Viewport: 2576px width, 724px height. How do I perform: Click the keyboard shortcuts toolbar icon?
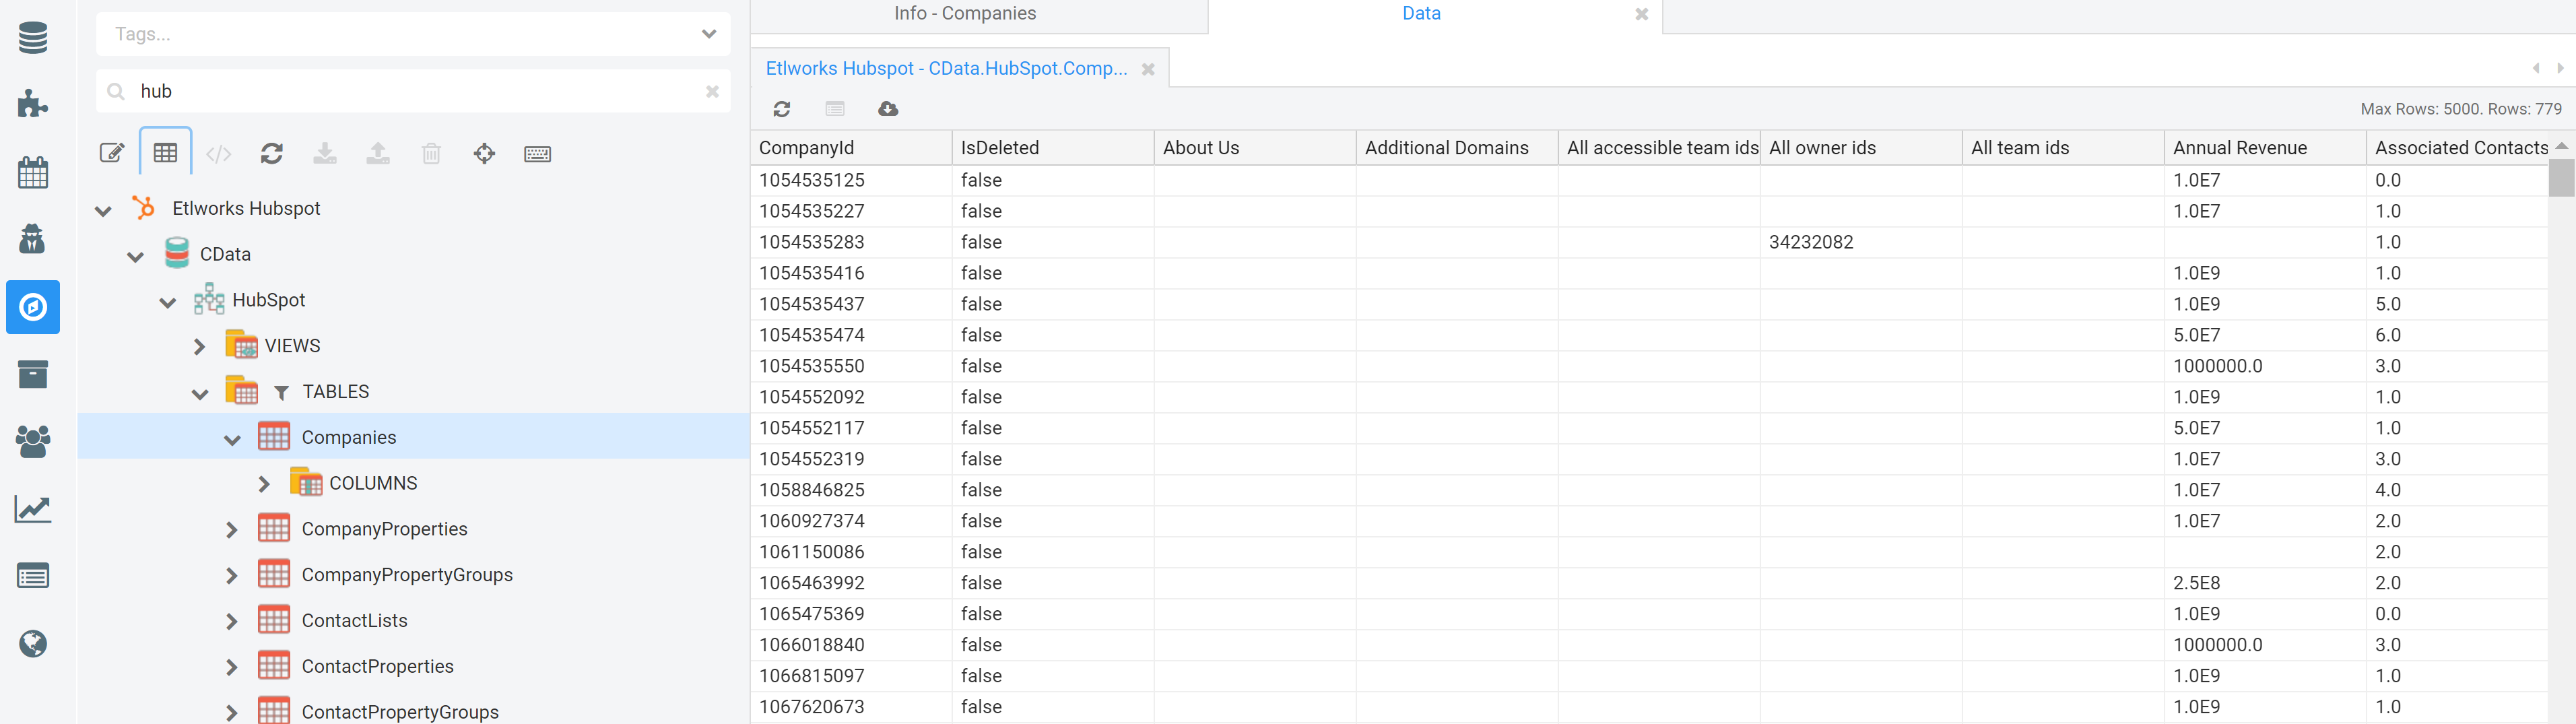tap(538, 153)
